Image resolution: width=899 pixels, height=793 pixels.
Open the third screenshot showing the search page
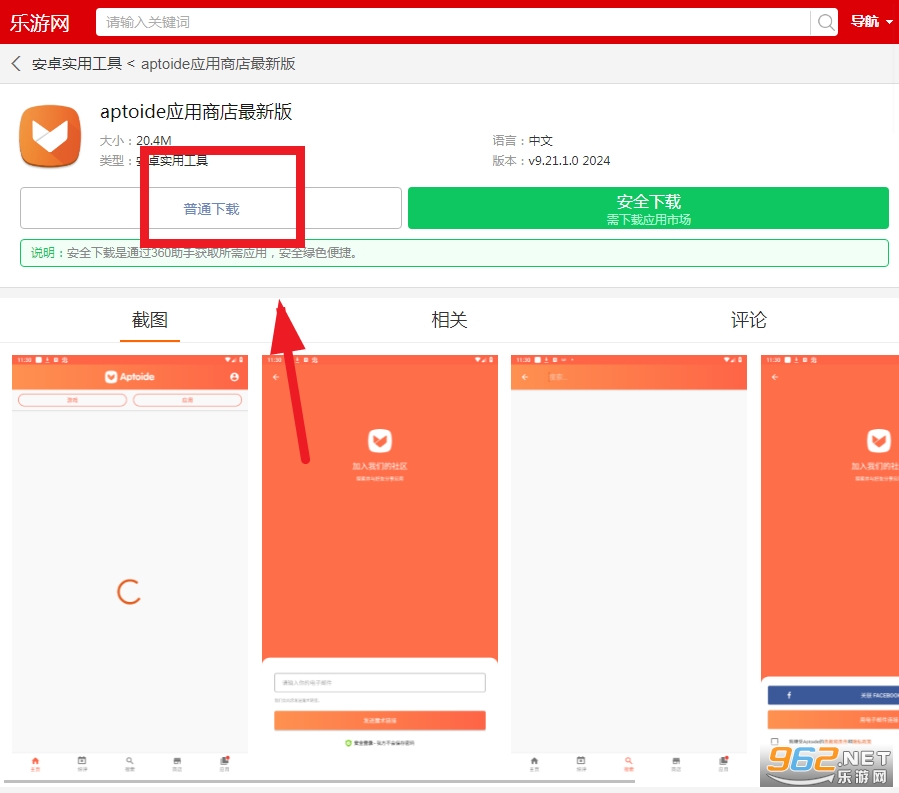pyautogui.click(x=629, y=564)
